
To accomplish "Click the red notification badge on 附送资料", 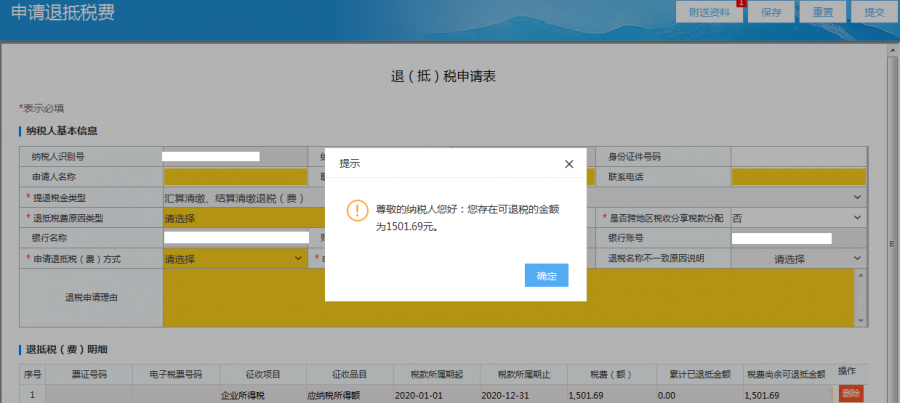I will [x=741, y=3].
